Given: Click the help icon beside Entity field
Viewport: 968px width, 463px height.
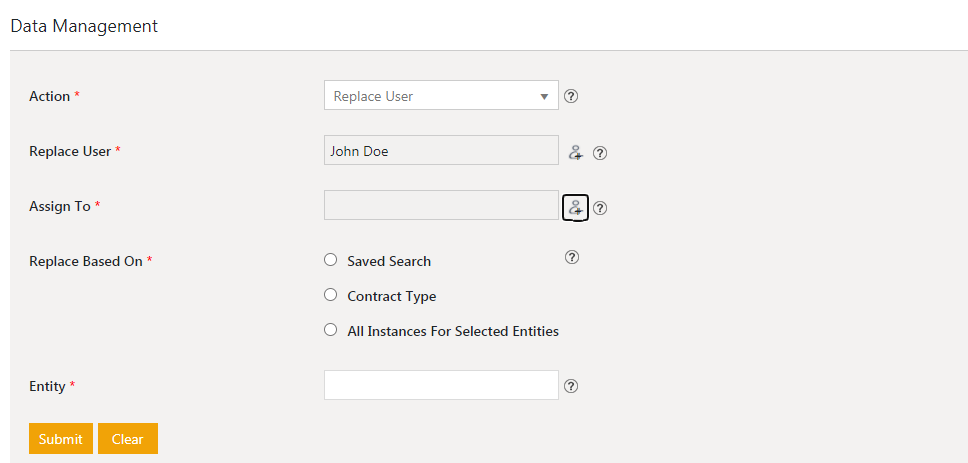Looking at the screenshot, I should click(571, 386).
